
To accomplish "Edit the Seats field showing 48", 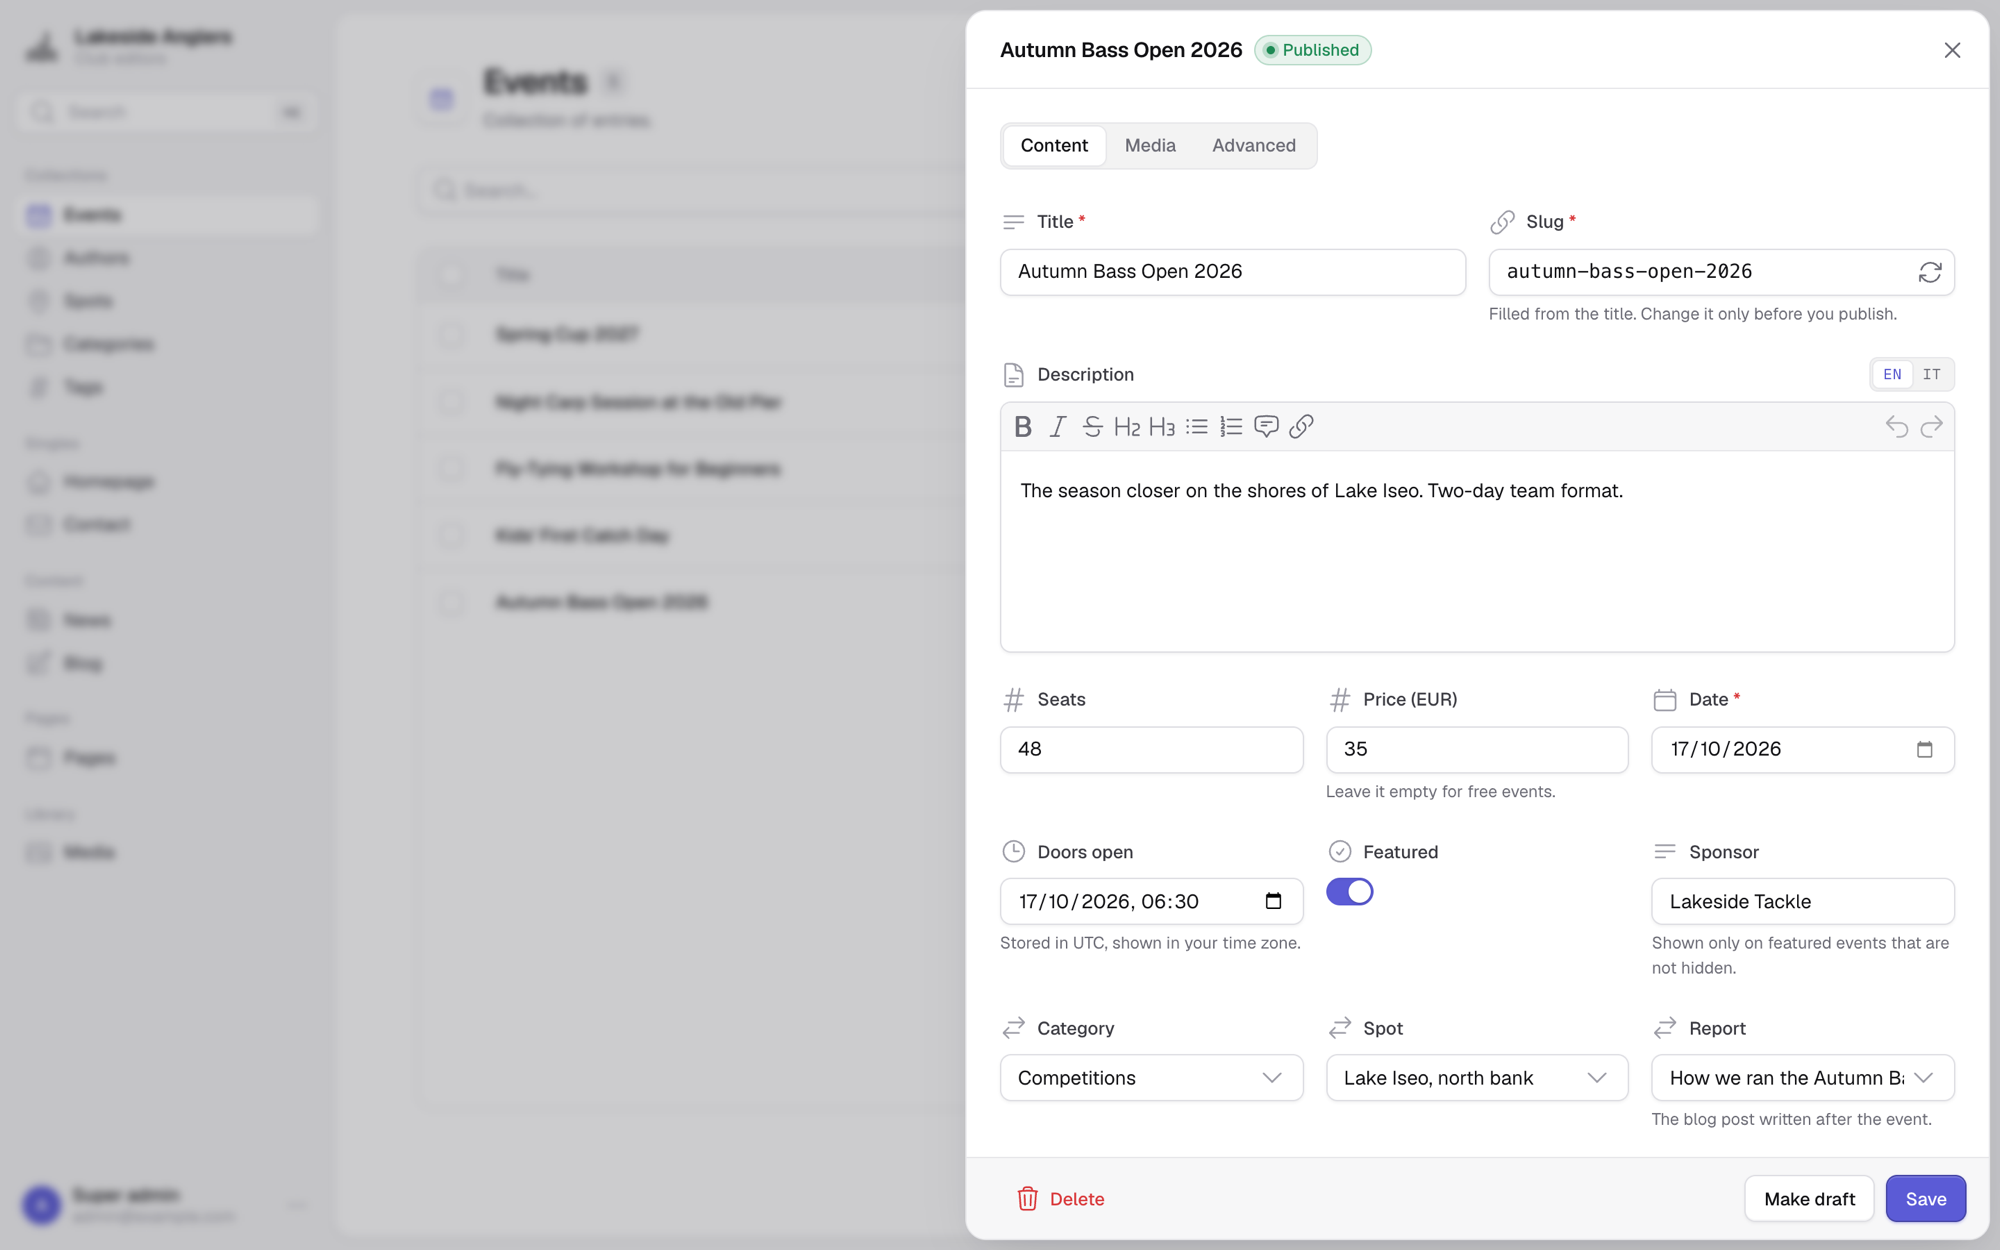I will [x=1151, y=749].
